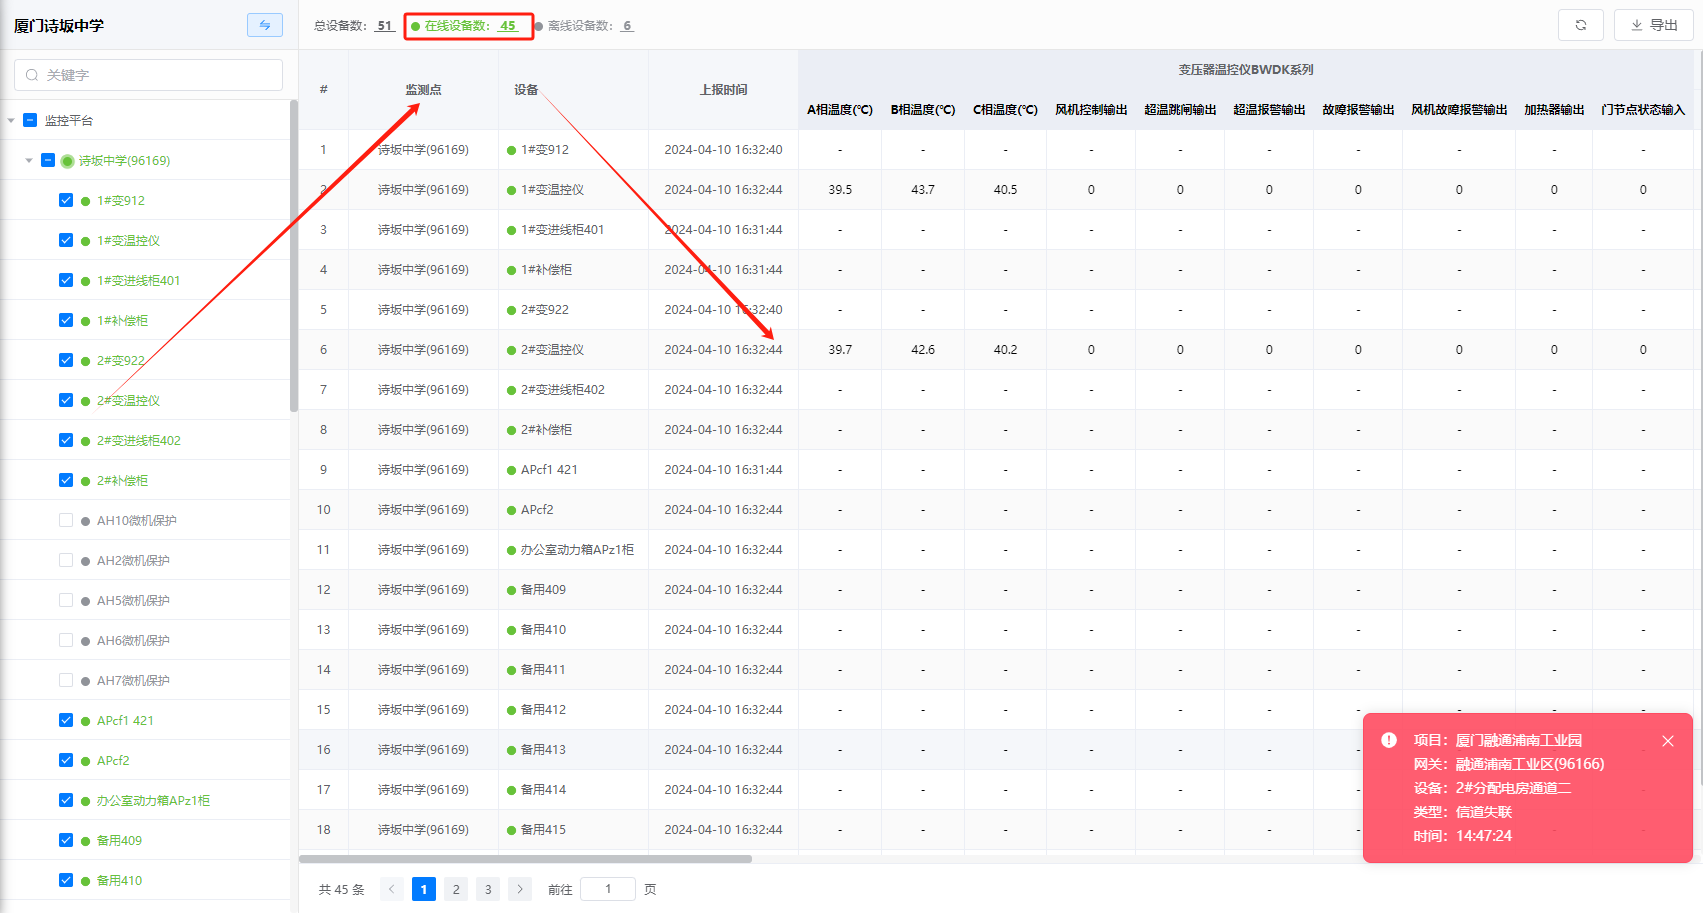Click the B相温度 value 42.6
Image resolution: width=1703 pixels, height=913 pixels.
[x=923, y=350]
